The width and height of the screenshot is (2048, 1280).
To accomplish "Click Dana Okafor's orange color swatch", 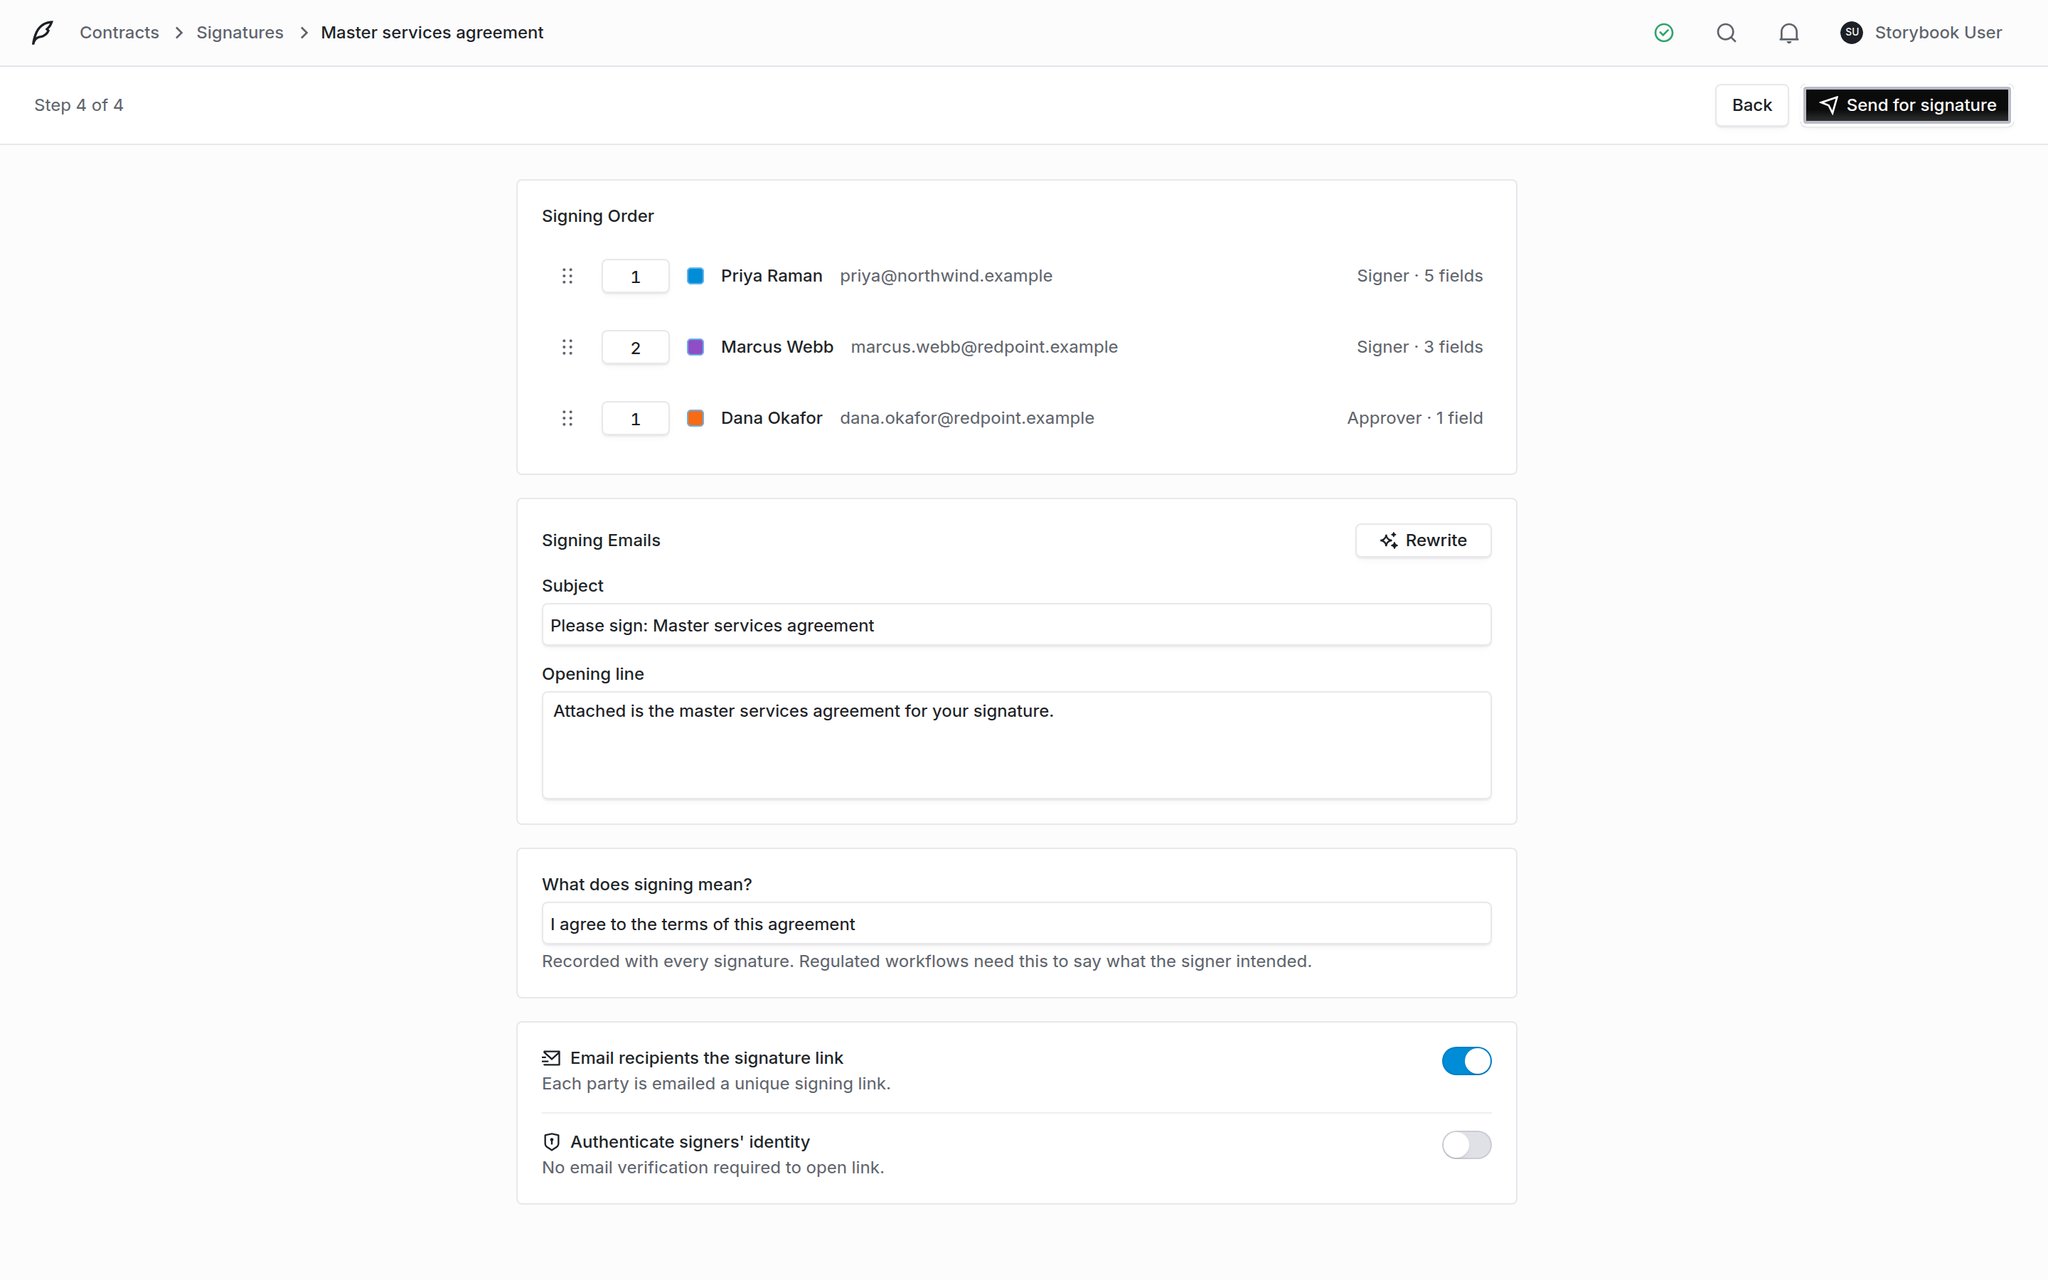I will click(695, 418).
